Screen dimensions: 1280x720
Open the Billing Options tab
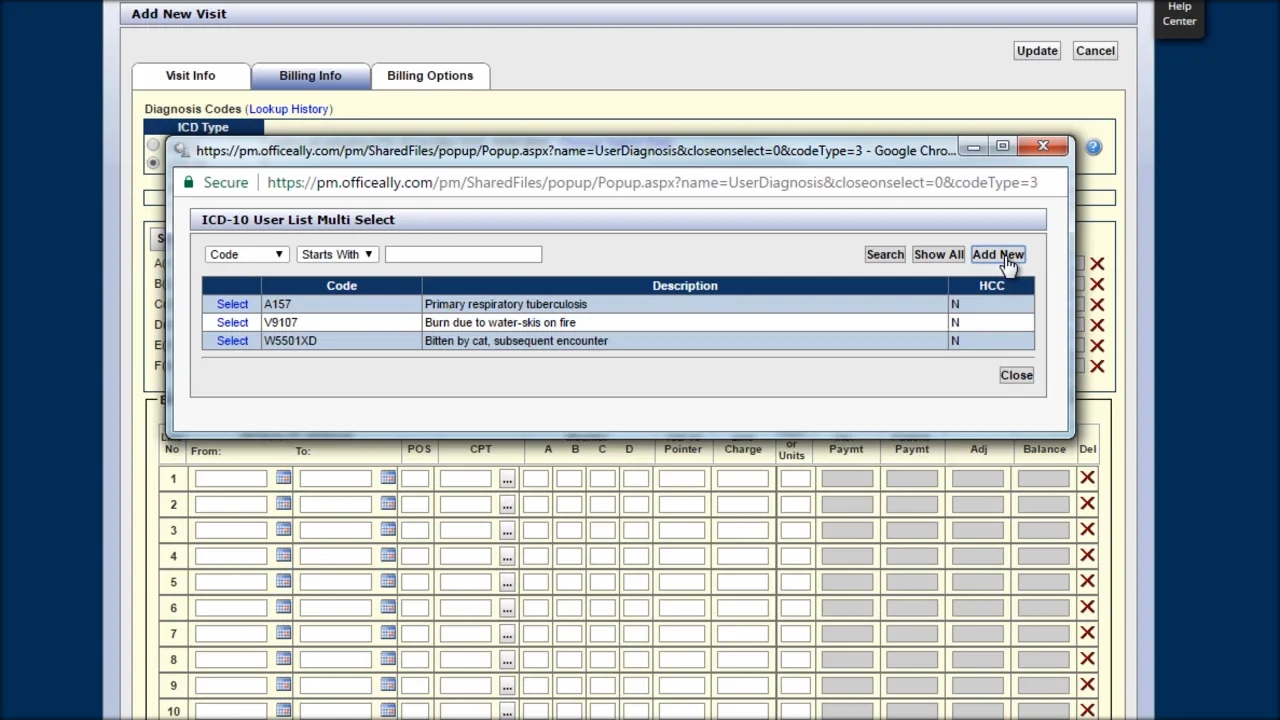[x=430, y=76]
